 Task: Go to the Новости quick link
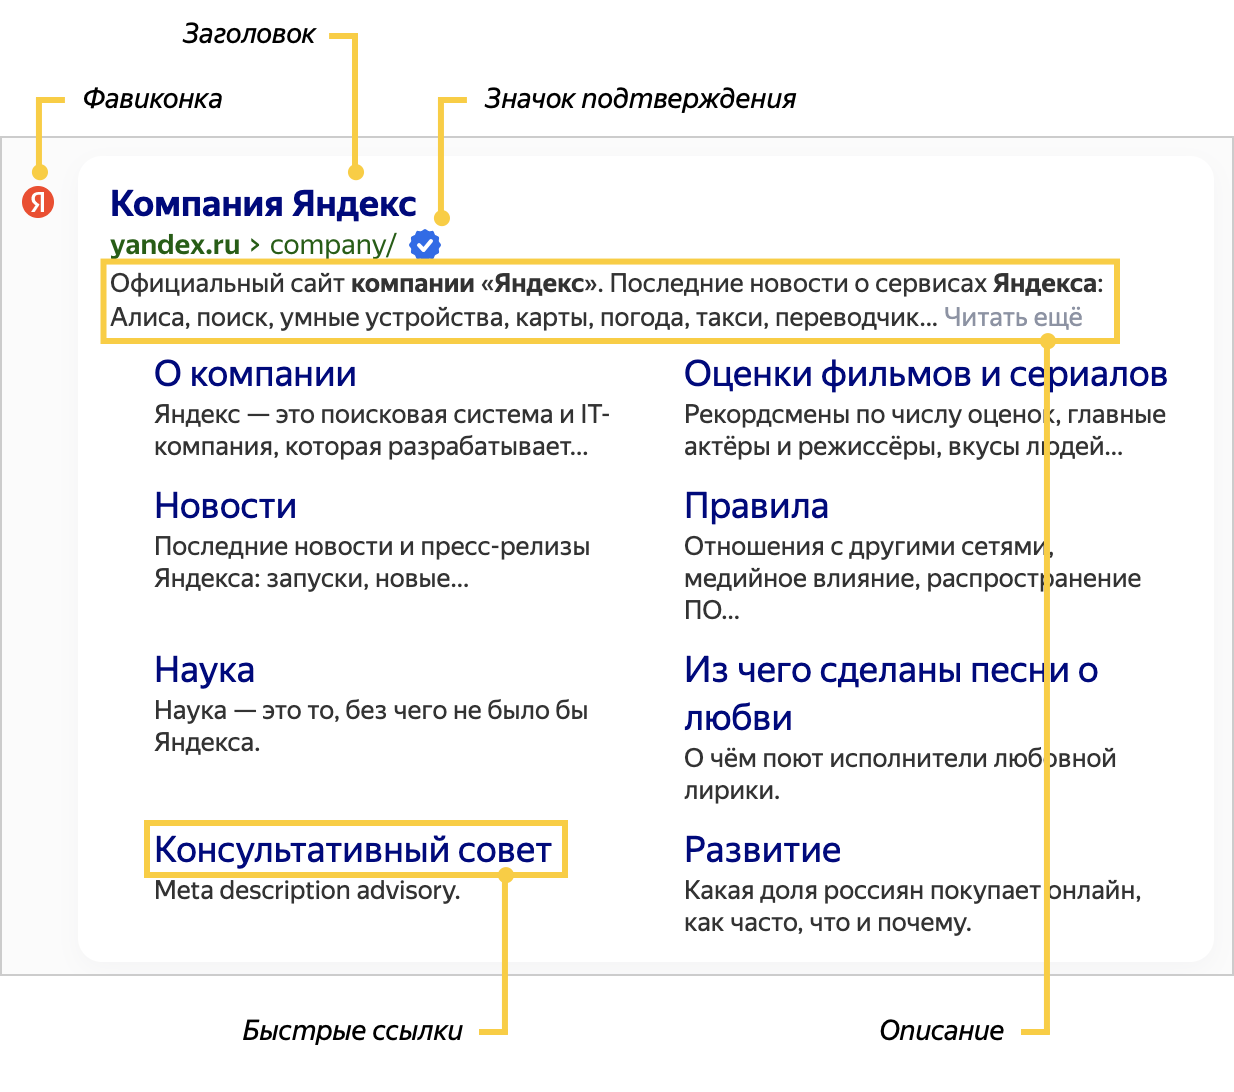click(225, 506)
